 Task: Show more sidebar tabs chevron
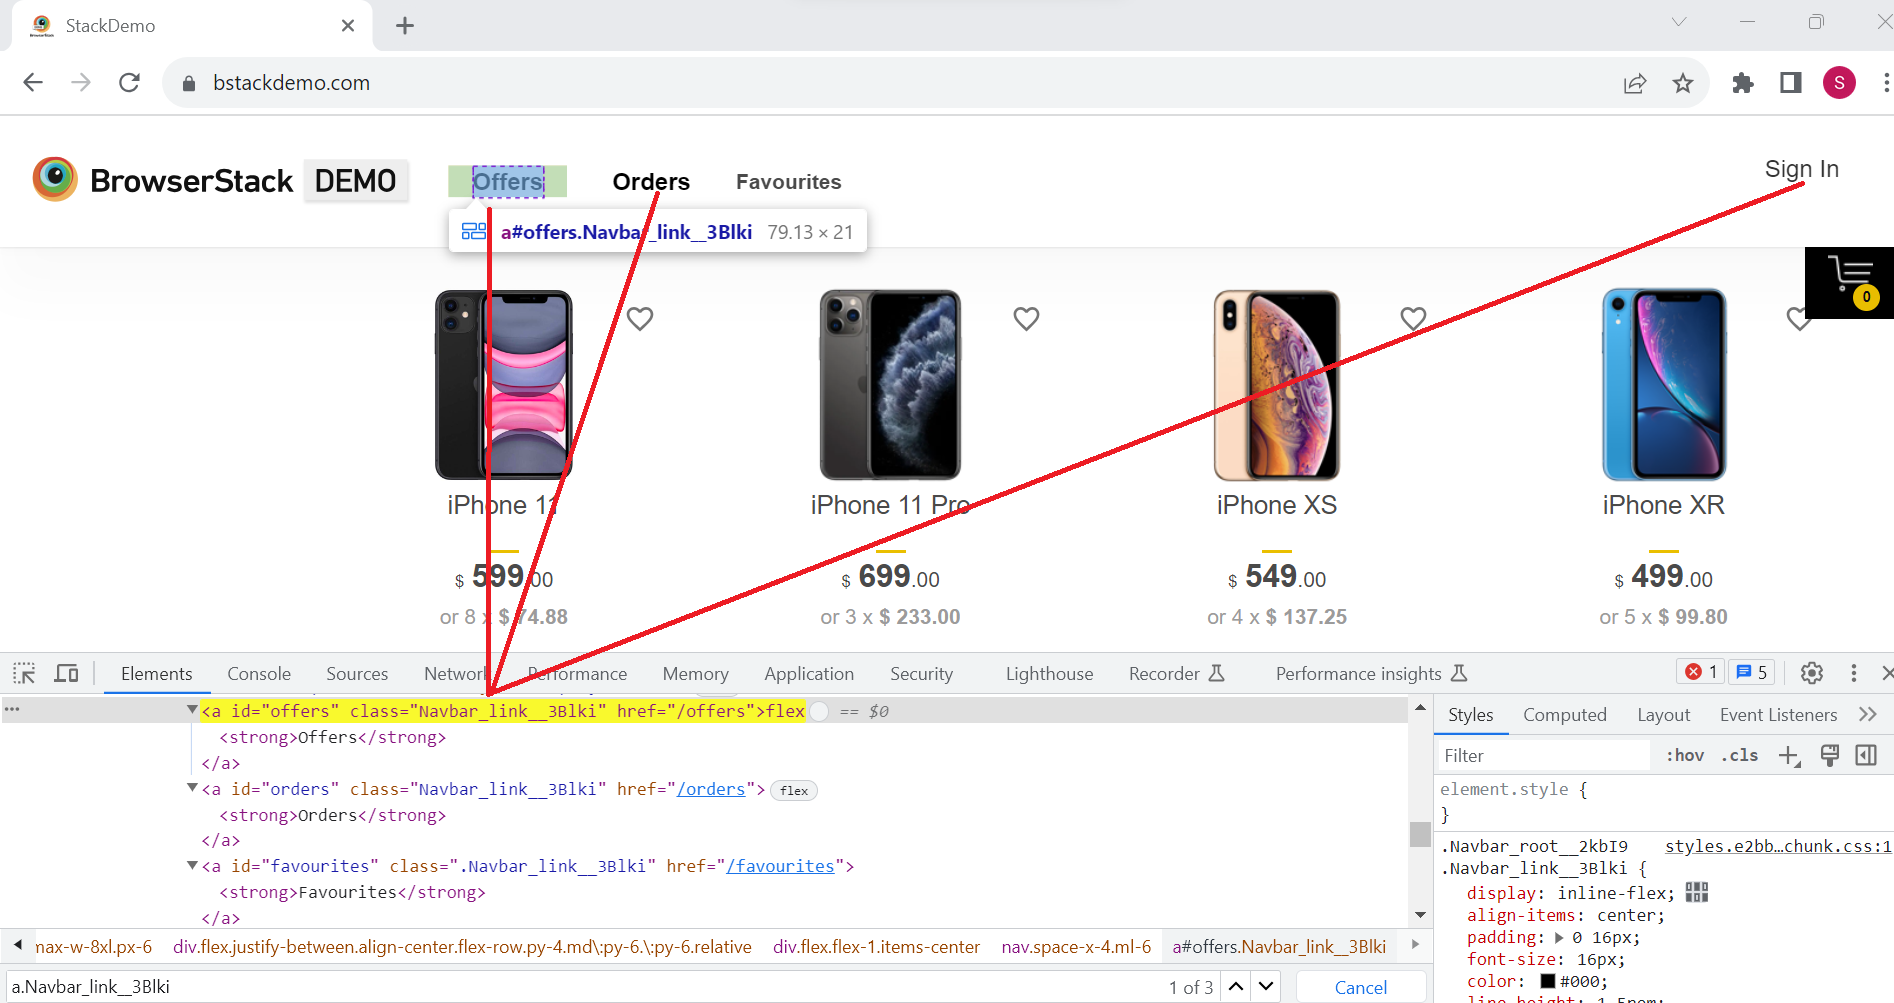click(1867, 715)
